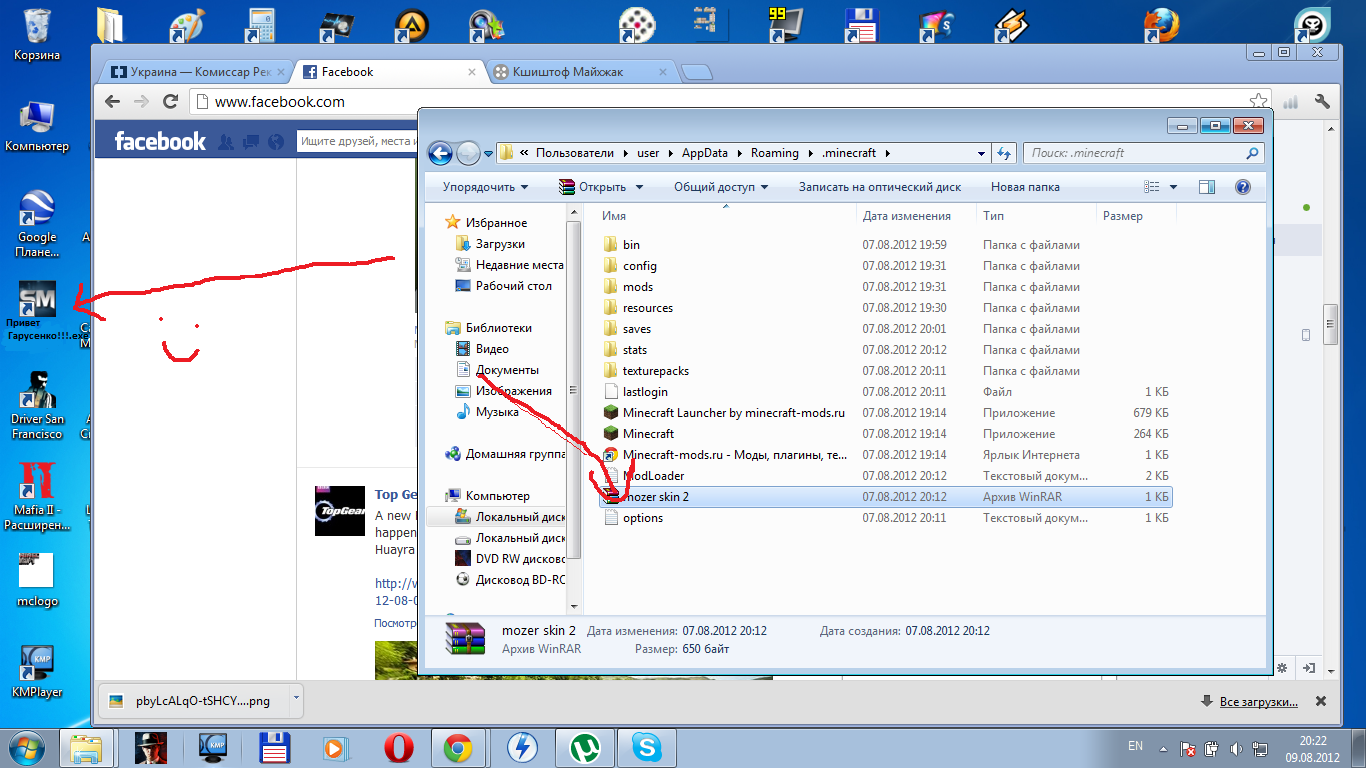Open the recent pages dropdown next to the forward arrow
1366x768 pixels.
[x=489, y=154]
